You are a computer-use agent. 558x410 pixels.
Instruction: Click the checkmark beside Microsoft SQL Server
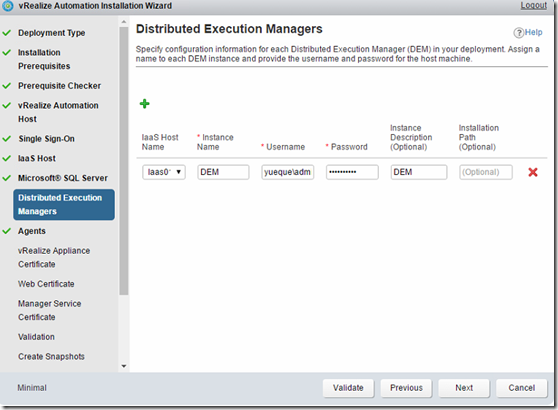tap(7, 178)
